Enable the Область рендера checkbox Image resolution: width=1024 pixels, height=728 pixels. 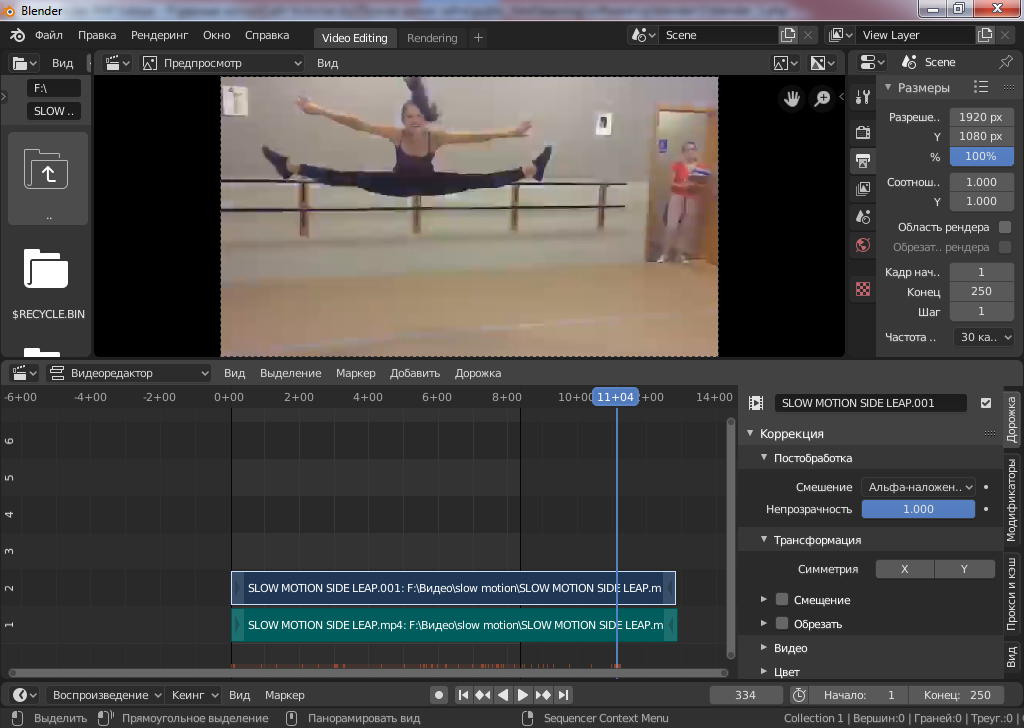point(1005,227)
